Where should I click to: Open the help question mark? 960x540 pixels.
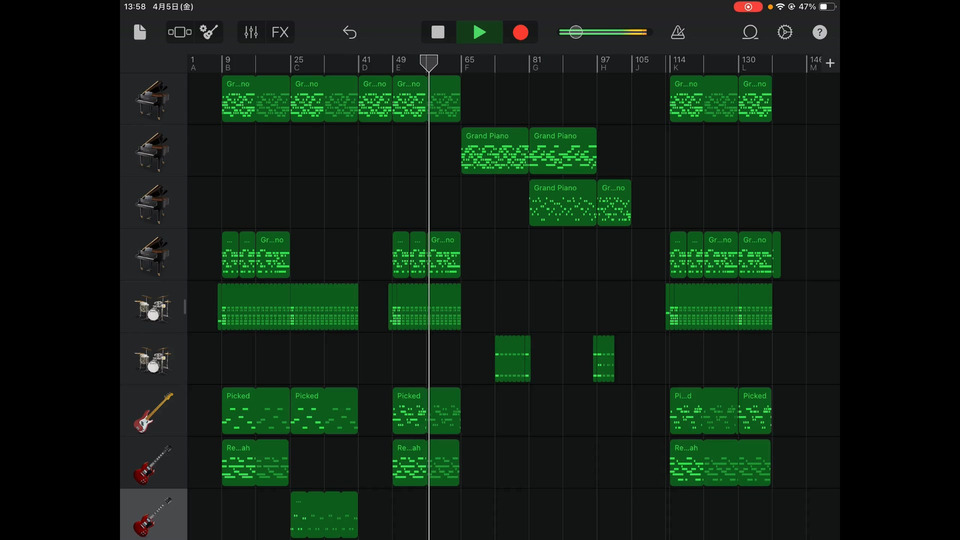[820, 32]
